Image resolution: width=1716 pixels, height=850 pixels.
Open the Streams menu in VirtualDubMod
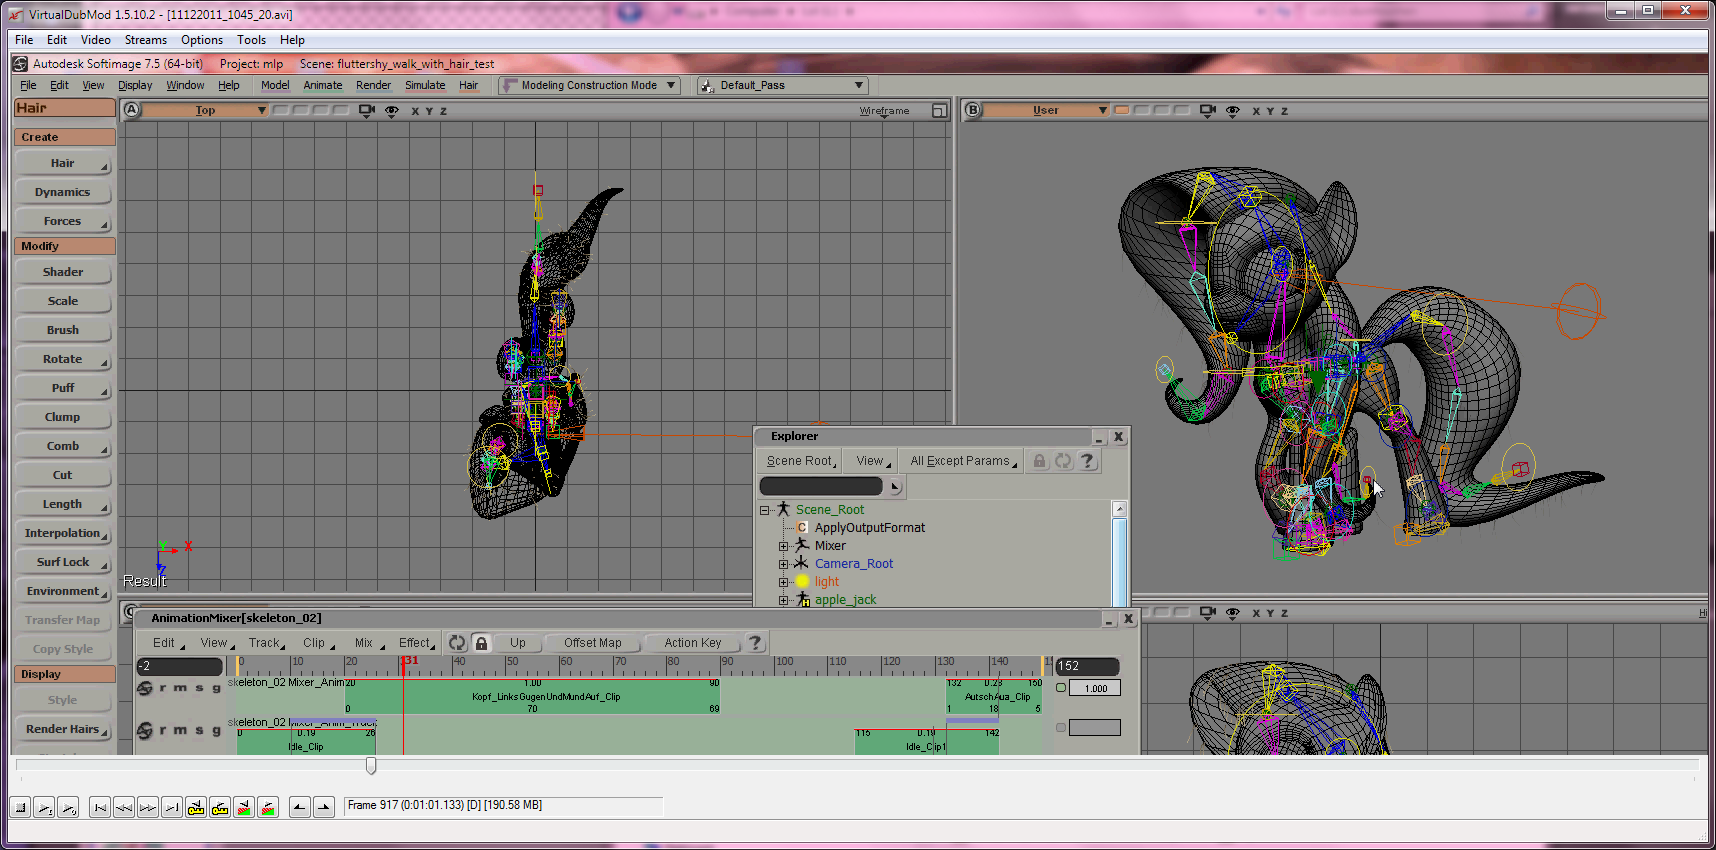pyautogui.click(x=145, y=40)
